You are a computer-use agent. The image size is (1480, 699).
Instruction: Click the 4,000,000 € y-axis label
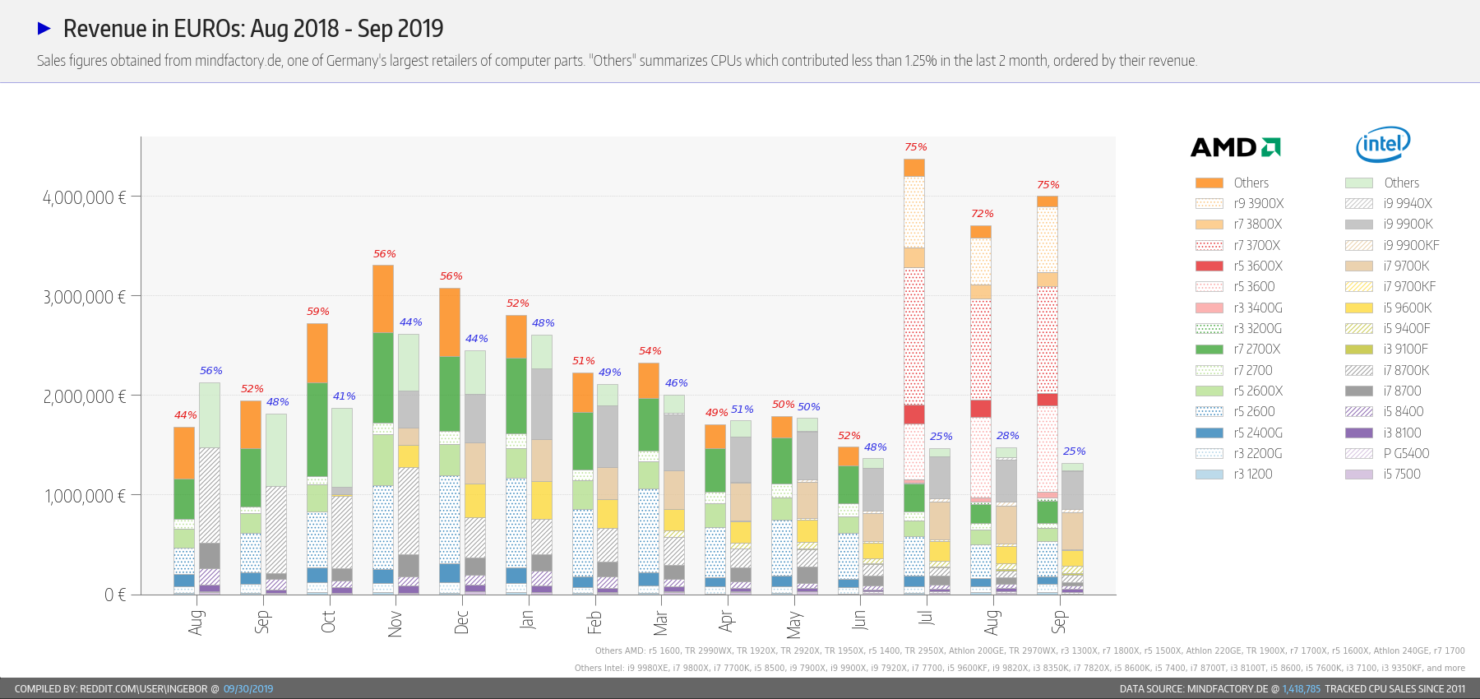(x=84, y=197)
